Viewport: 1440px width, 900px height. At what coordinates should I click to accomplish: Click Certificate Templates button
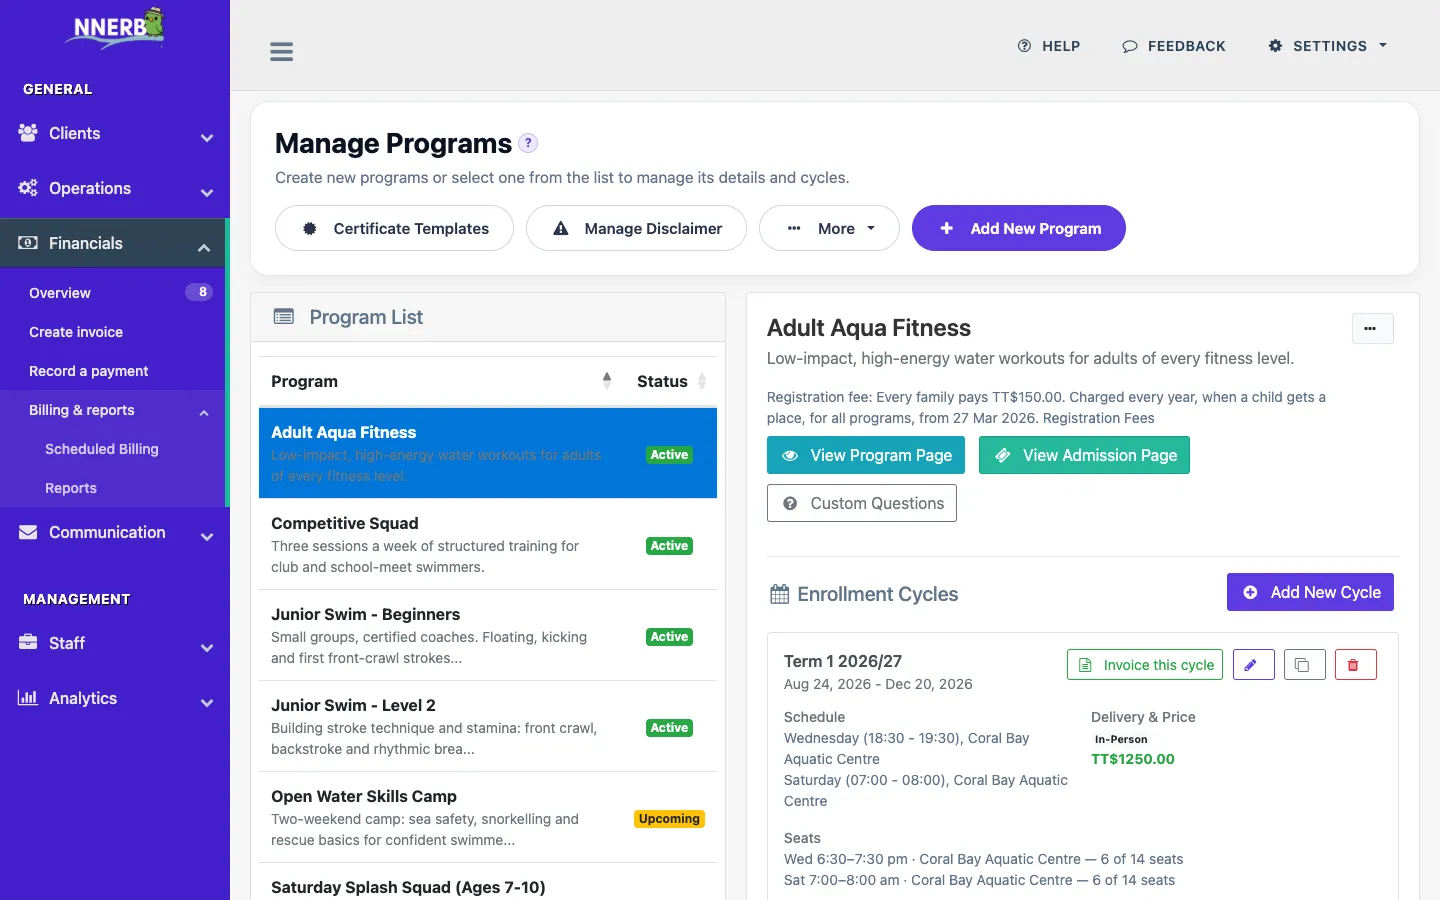click(x=394, y=228)
